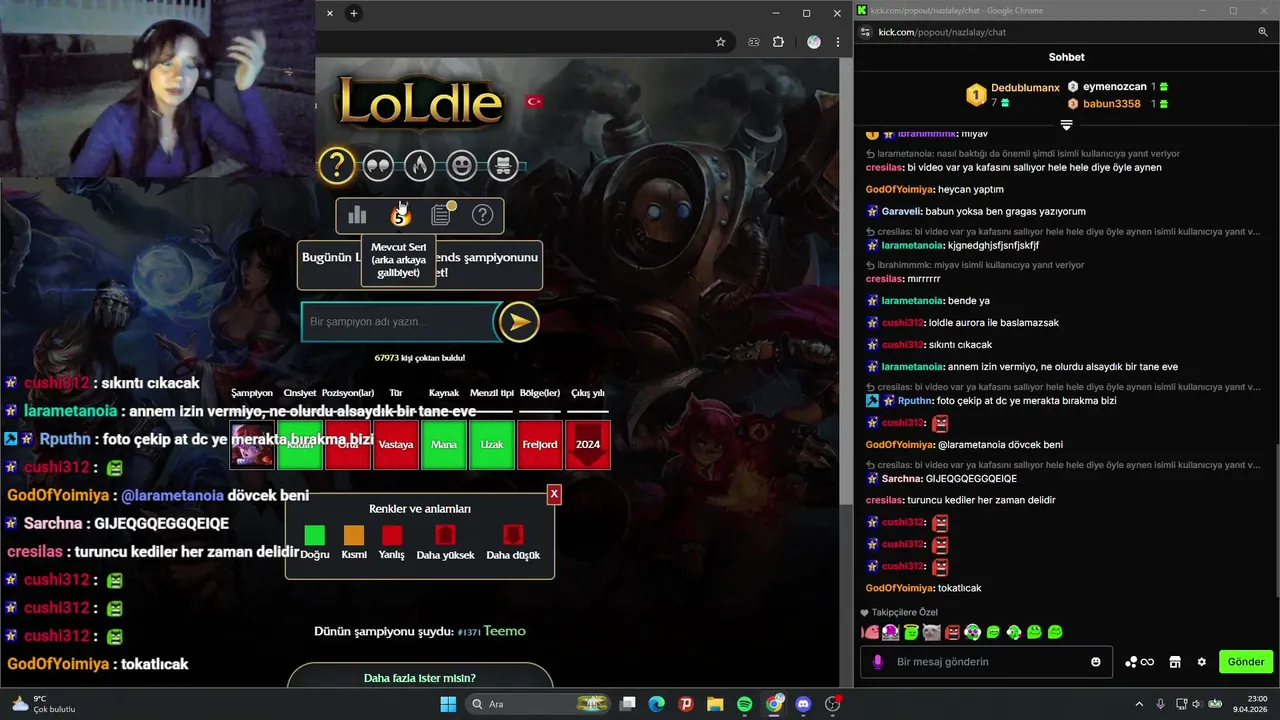The image size is (1280, 720).
Task: Click the guessed champion portrait thumbnail
Action: (252, 445)
